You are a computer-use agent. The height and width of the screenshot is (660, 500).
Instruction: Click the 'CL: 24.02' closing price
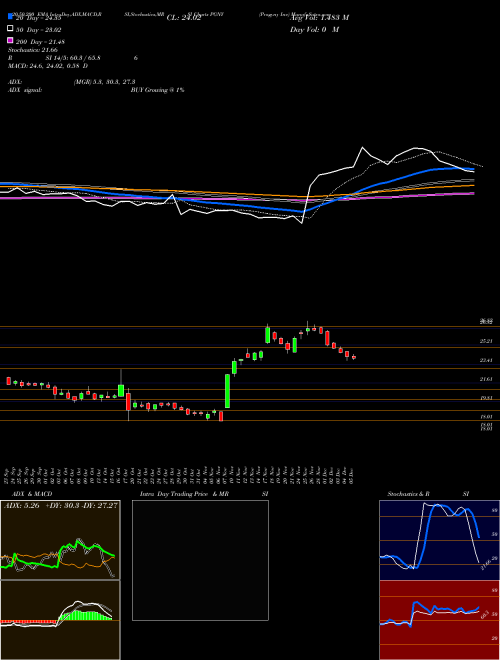pyautogui.click(x=184, y=18)
